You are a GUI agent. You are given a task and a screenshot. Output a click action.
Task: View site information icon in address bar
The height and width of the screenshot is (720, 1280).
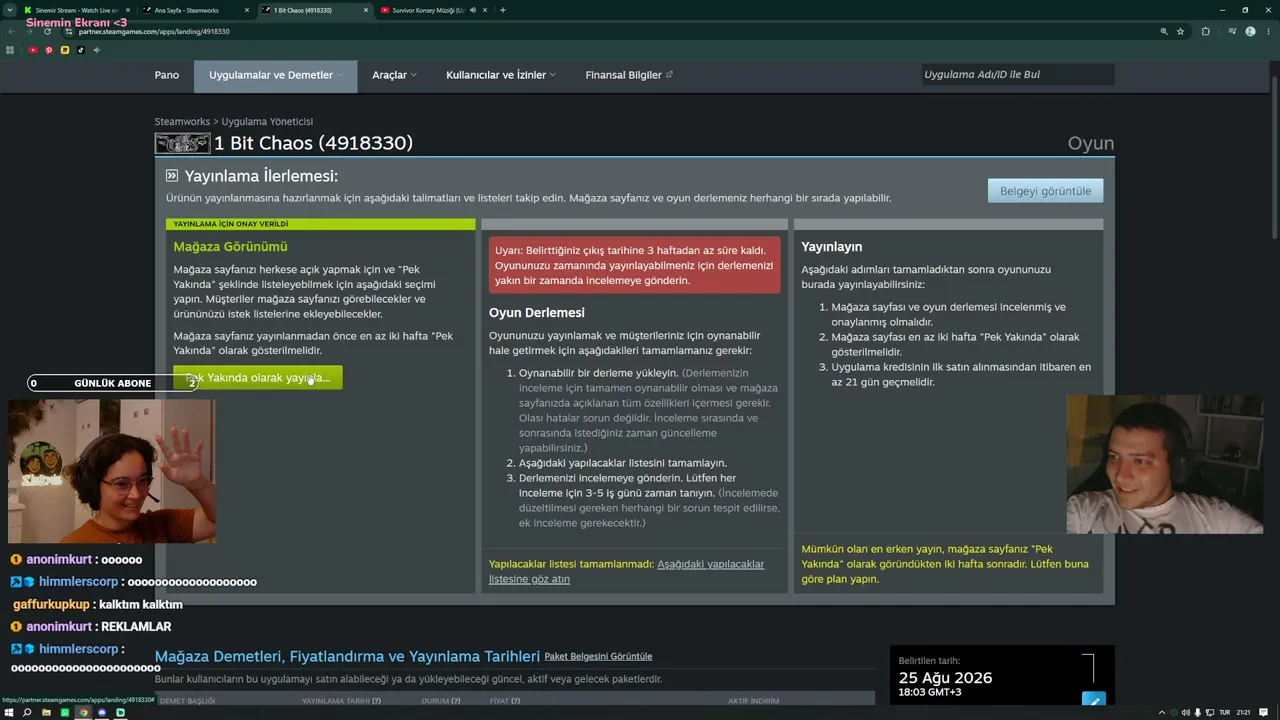(69, 31)
